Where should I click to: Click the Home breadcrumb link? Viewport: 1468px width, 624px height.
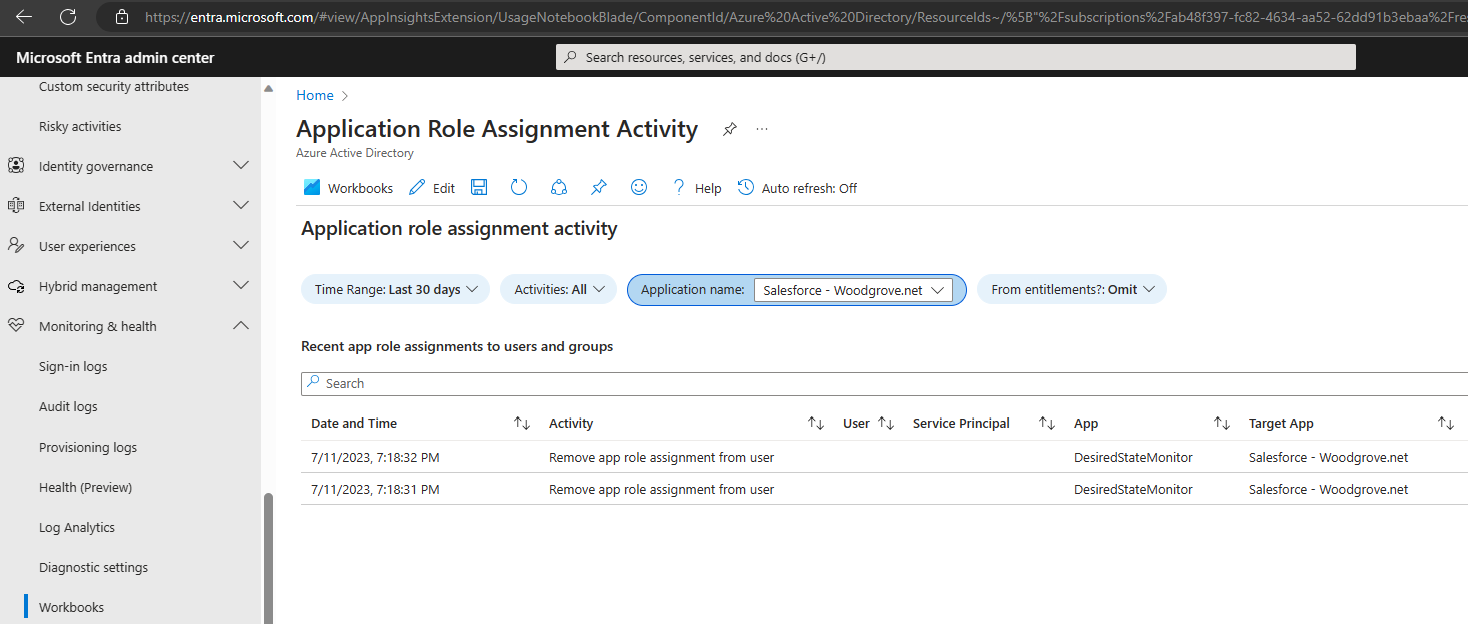[x=315, y=96]
